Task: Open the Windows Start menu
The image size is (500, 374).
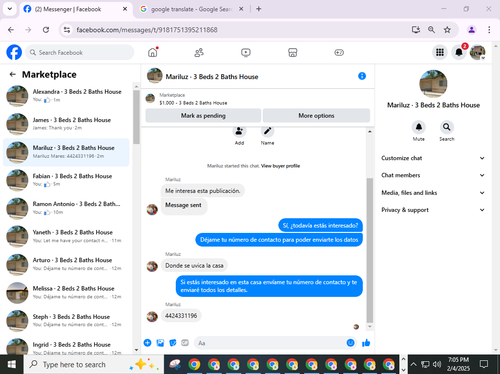Action: coord(12,364)
